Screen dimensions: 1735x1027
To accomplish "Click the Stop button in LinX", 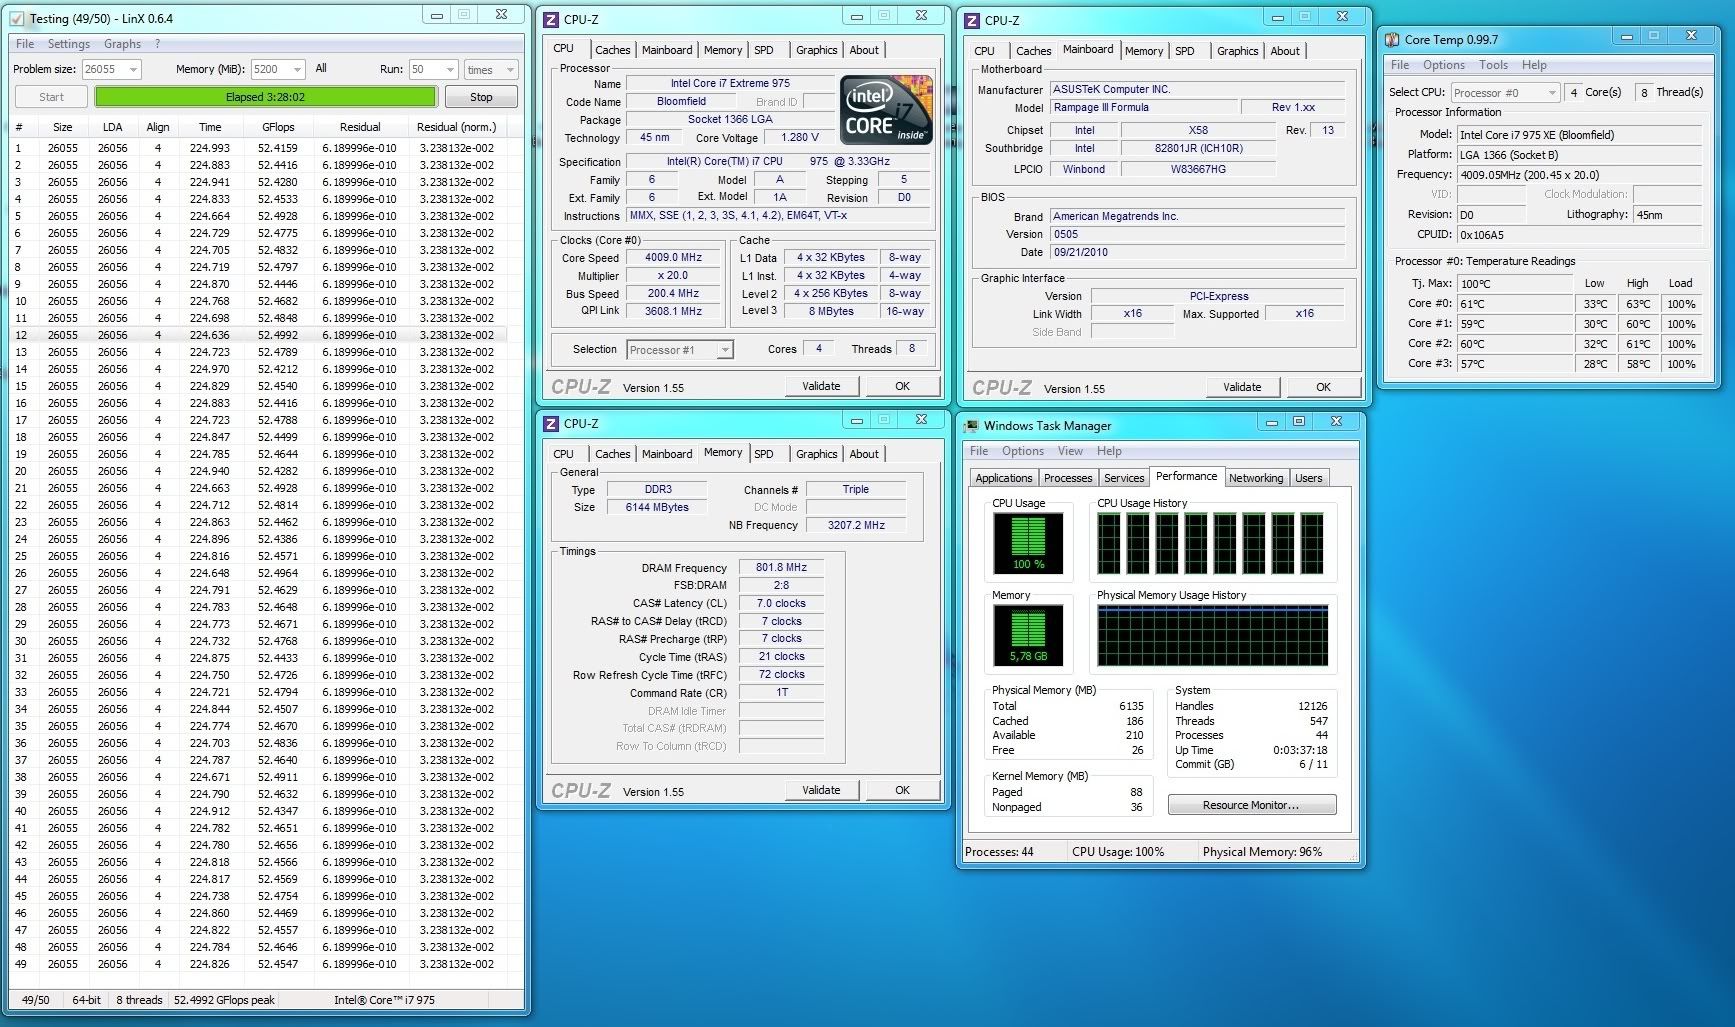I will pos(481,97).
